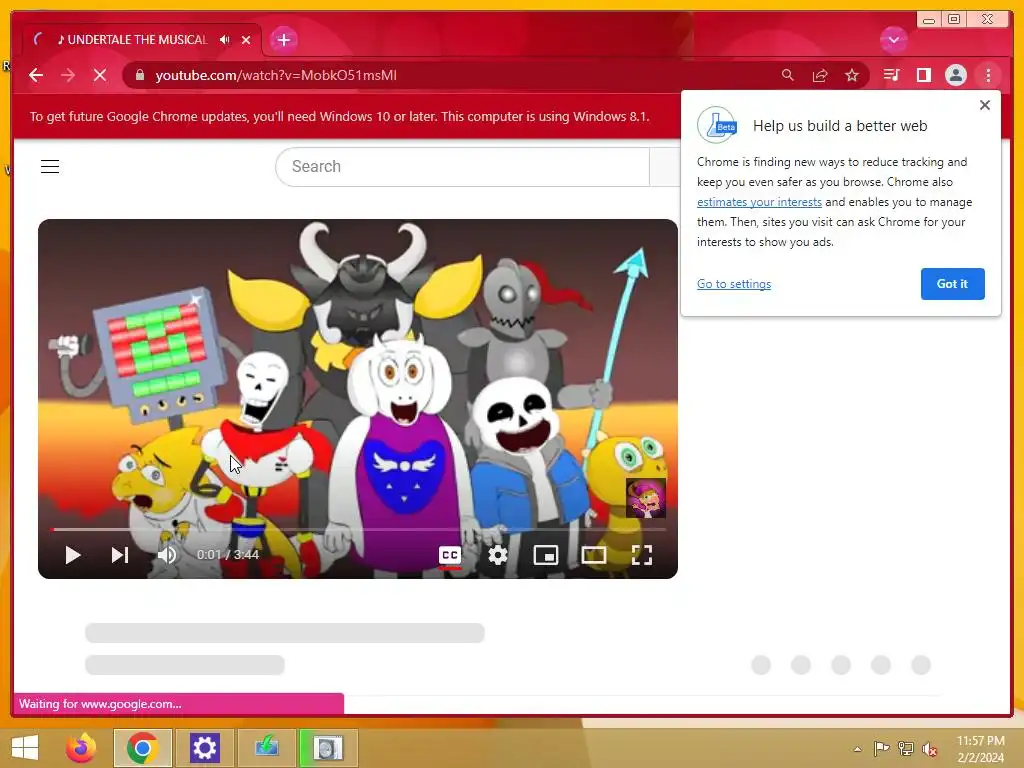Mute the video player volume

point(167,555)
